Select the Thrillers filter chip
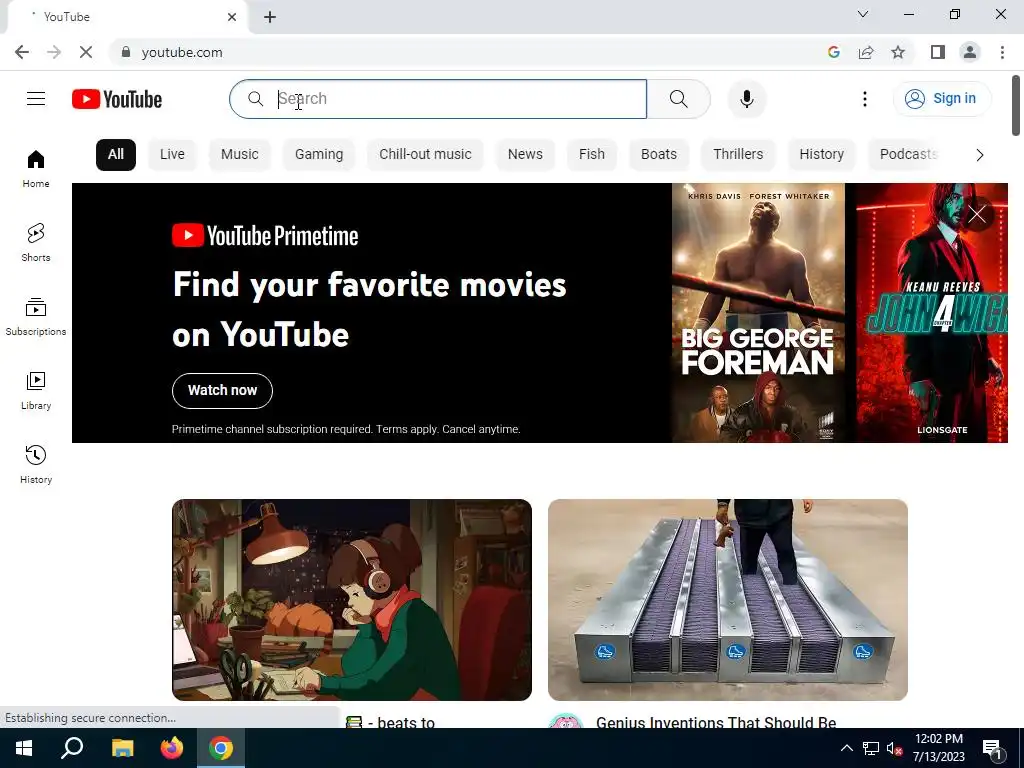Image resolution: width=1024 pixels, height=768 pixels. [x=738, y=155]
